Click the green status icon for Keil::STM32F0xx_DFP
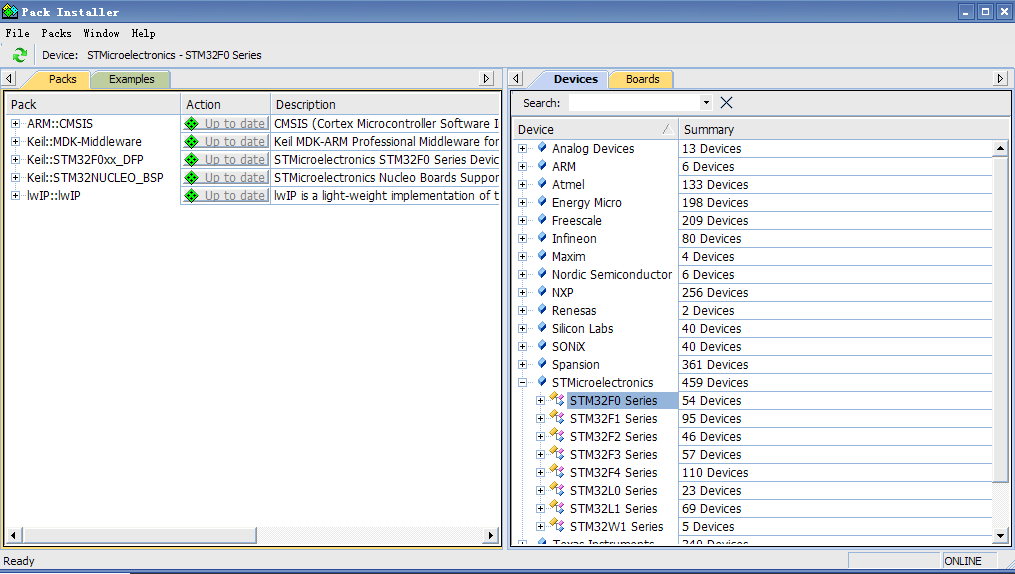This screenshot has width=1015, height=574. pos(192,160)
